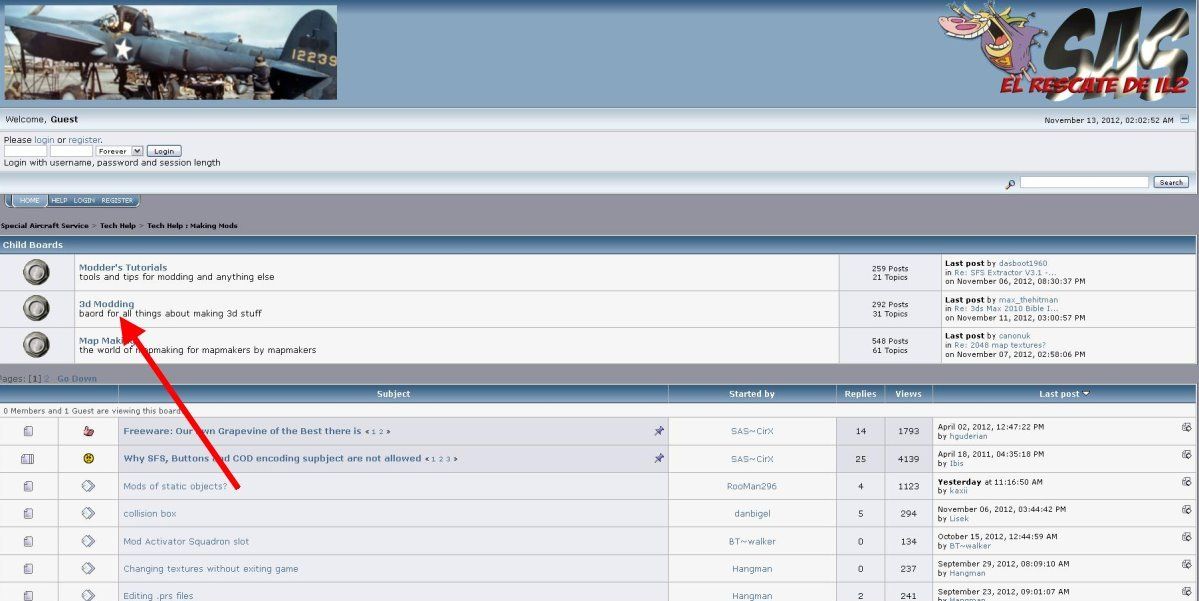
Task: Focus the forum search text field
Action: point(1084,182)
